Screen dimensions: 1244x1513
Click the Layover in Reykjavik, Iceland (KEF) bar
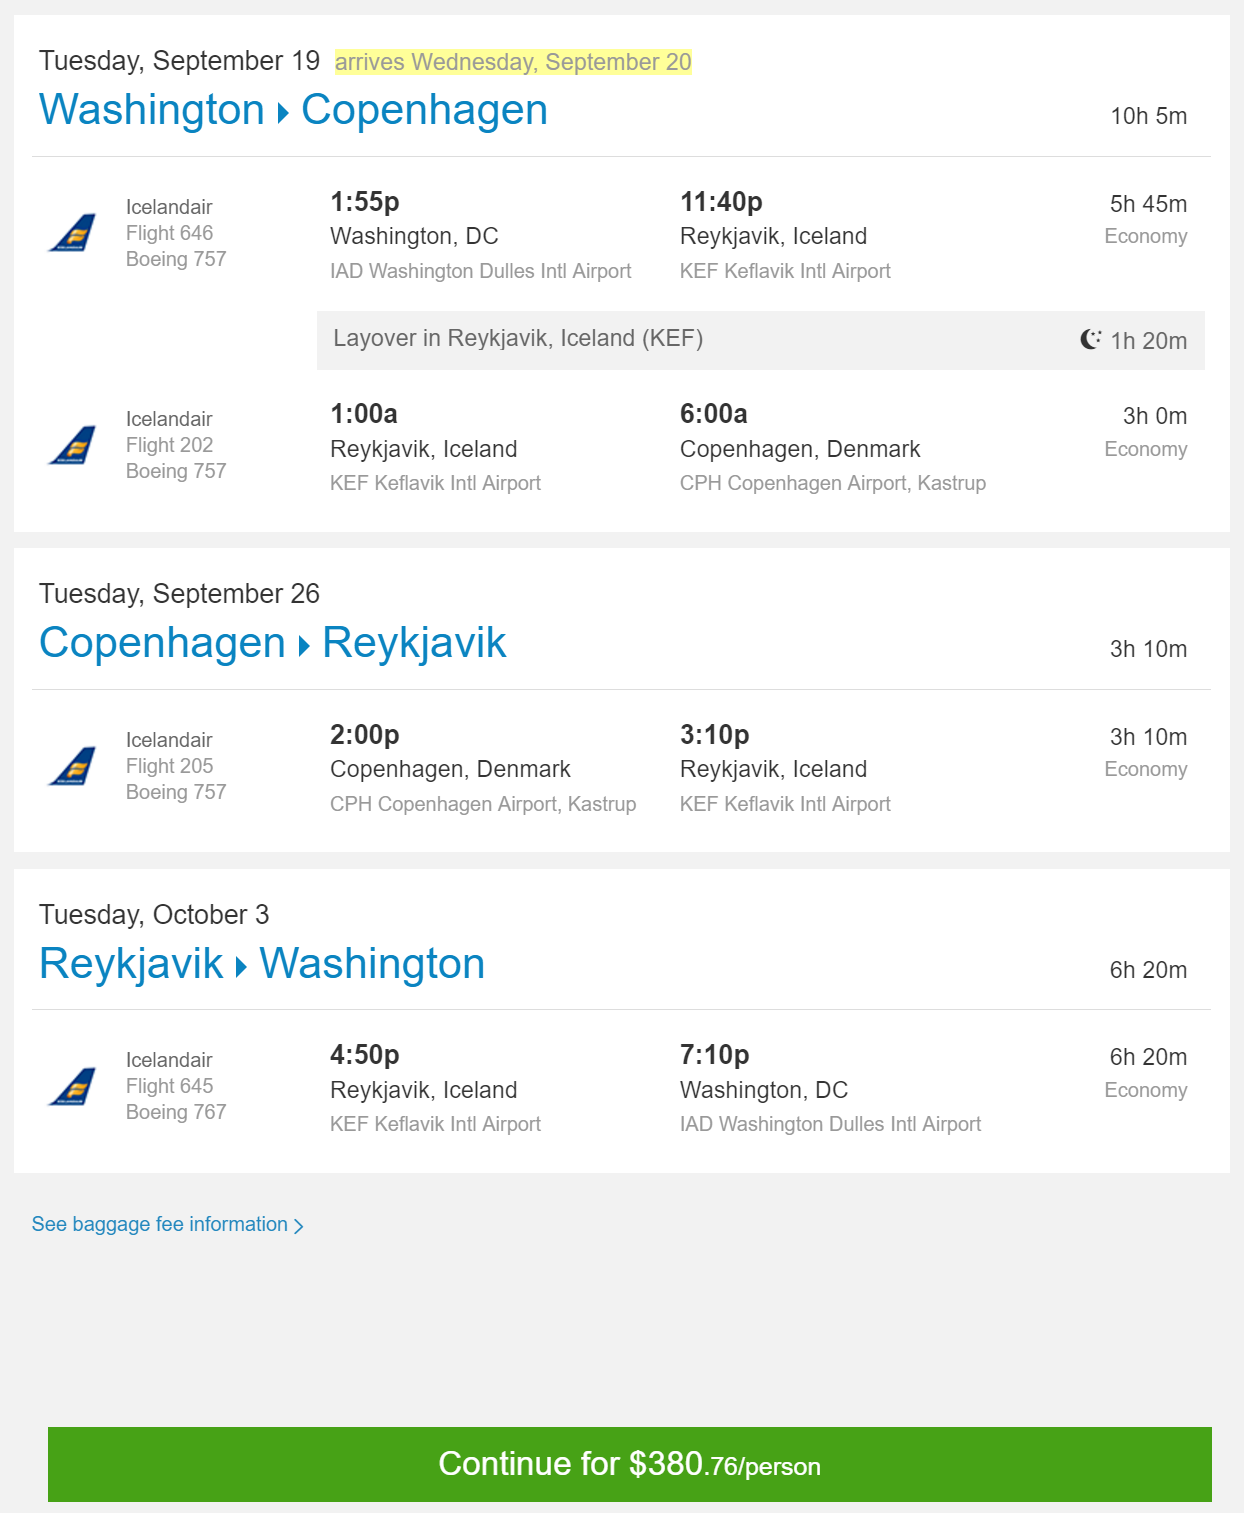pos(761,340)
